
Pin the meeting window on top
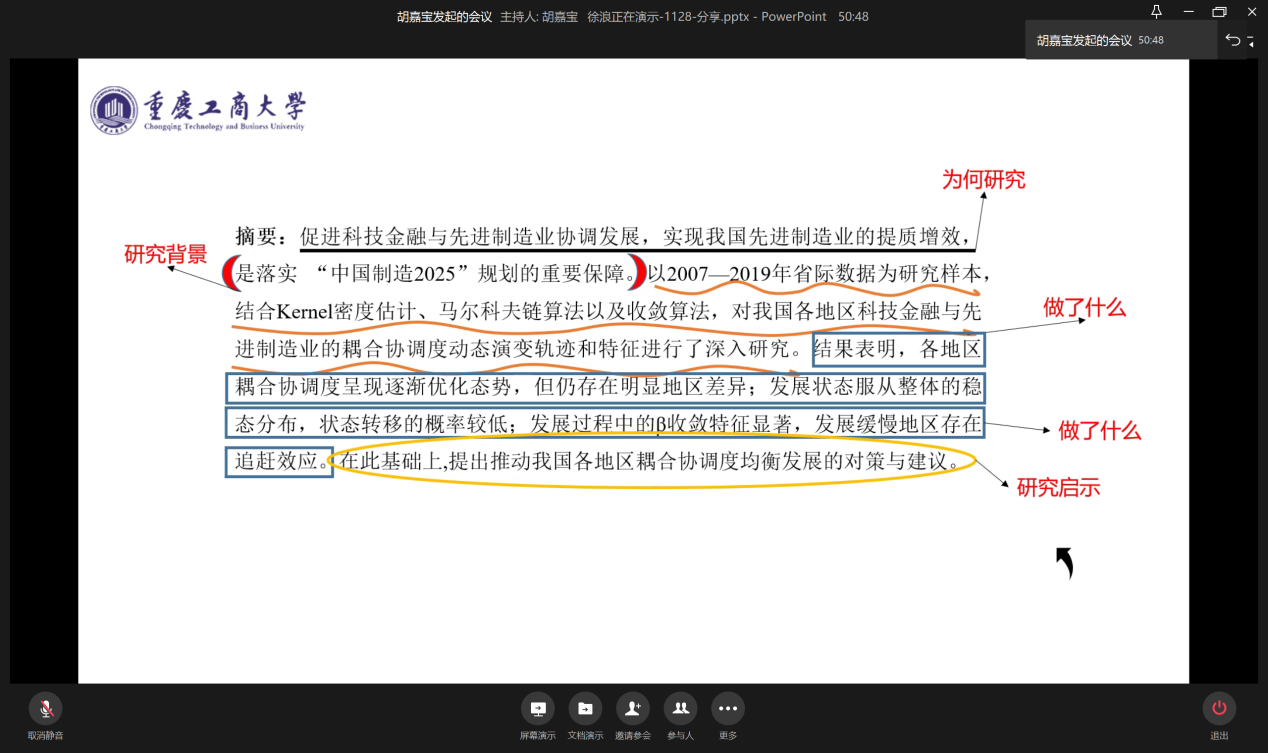coord(1157,12)
